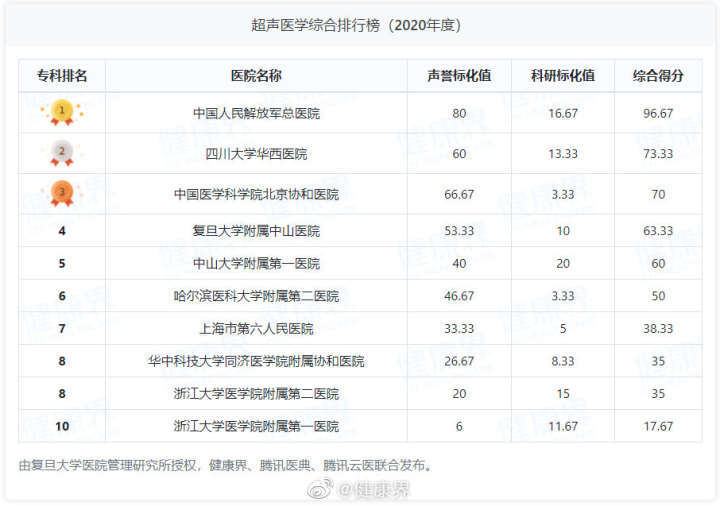Select hospital 哈尔滨医科大学附属第二医院
Screen dimensions: 720x506
tap(256, 296)
